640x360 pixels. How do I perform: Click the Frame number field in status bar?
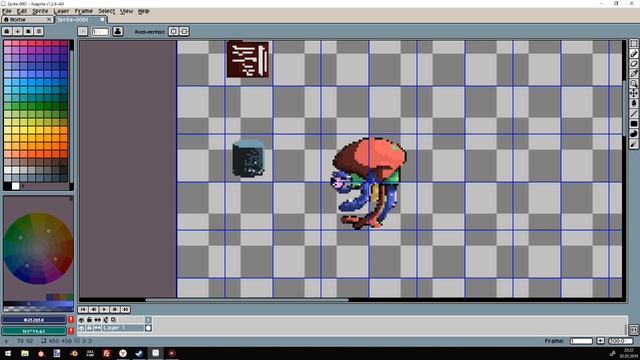click(x=581, y=340)
